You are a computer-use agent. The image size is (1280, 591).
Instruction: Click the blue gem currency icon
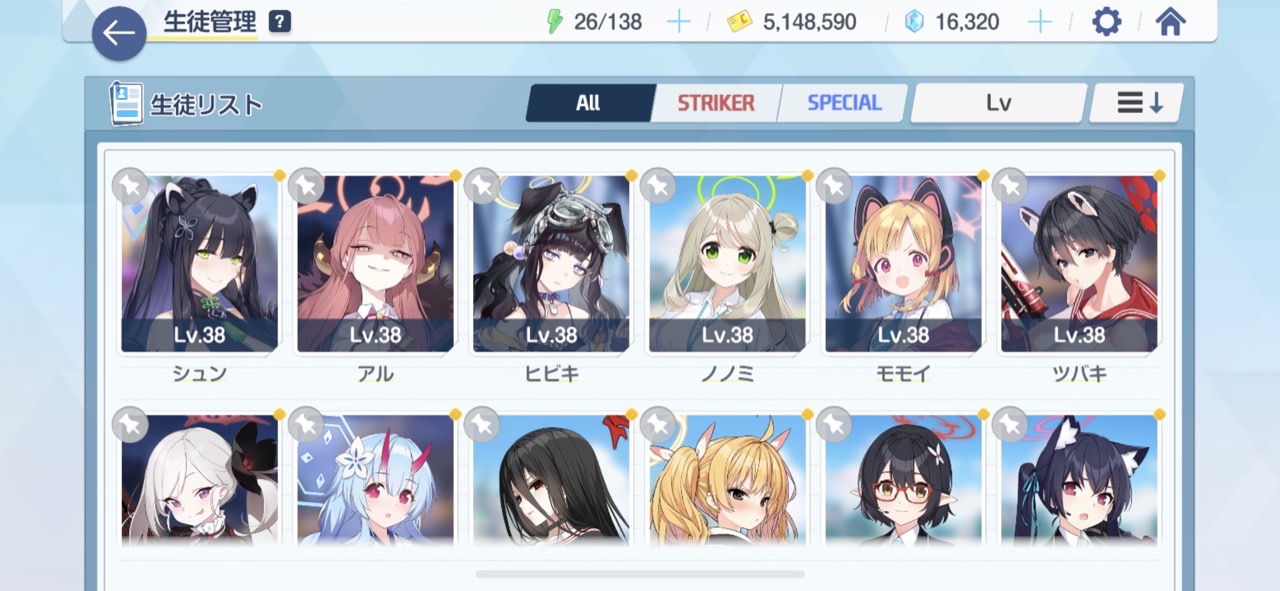point(914,22)
